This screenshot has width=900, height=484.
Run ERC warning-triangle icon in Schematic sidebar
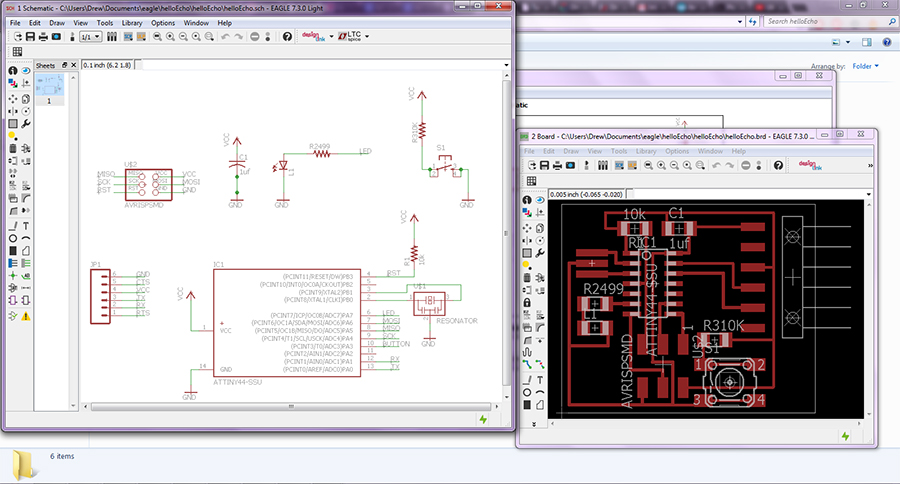pos(26,316)
